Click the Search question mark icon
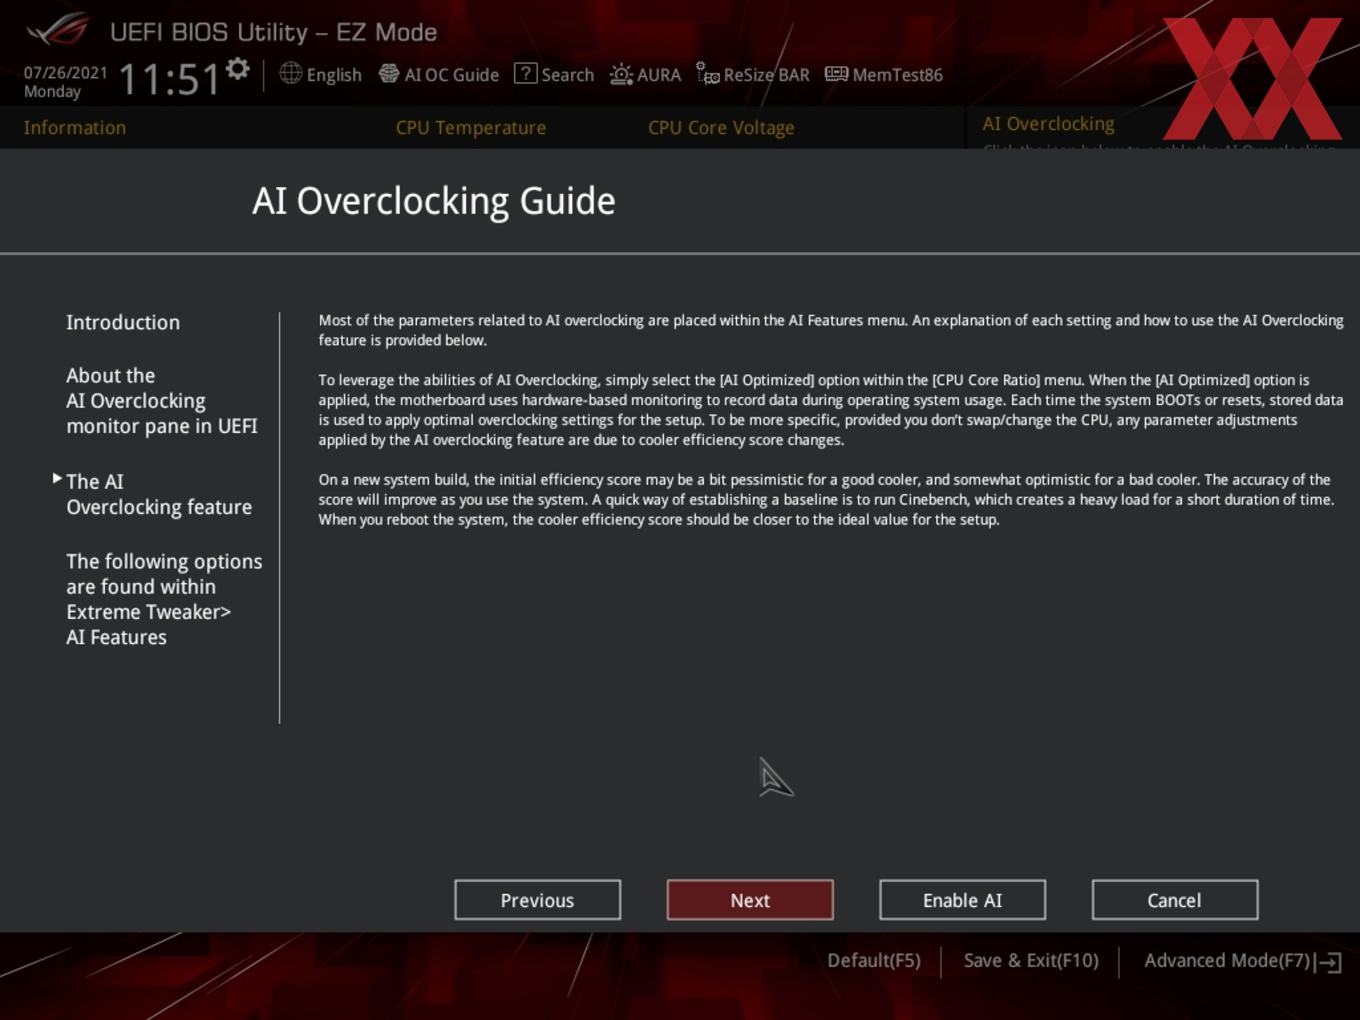This screenshot has height=1020, width=1360. pyautogui.click(x=525, y=74)
